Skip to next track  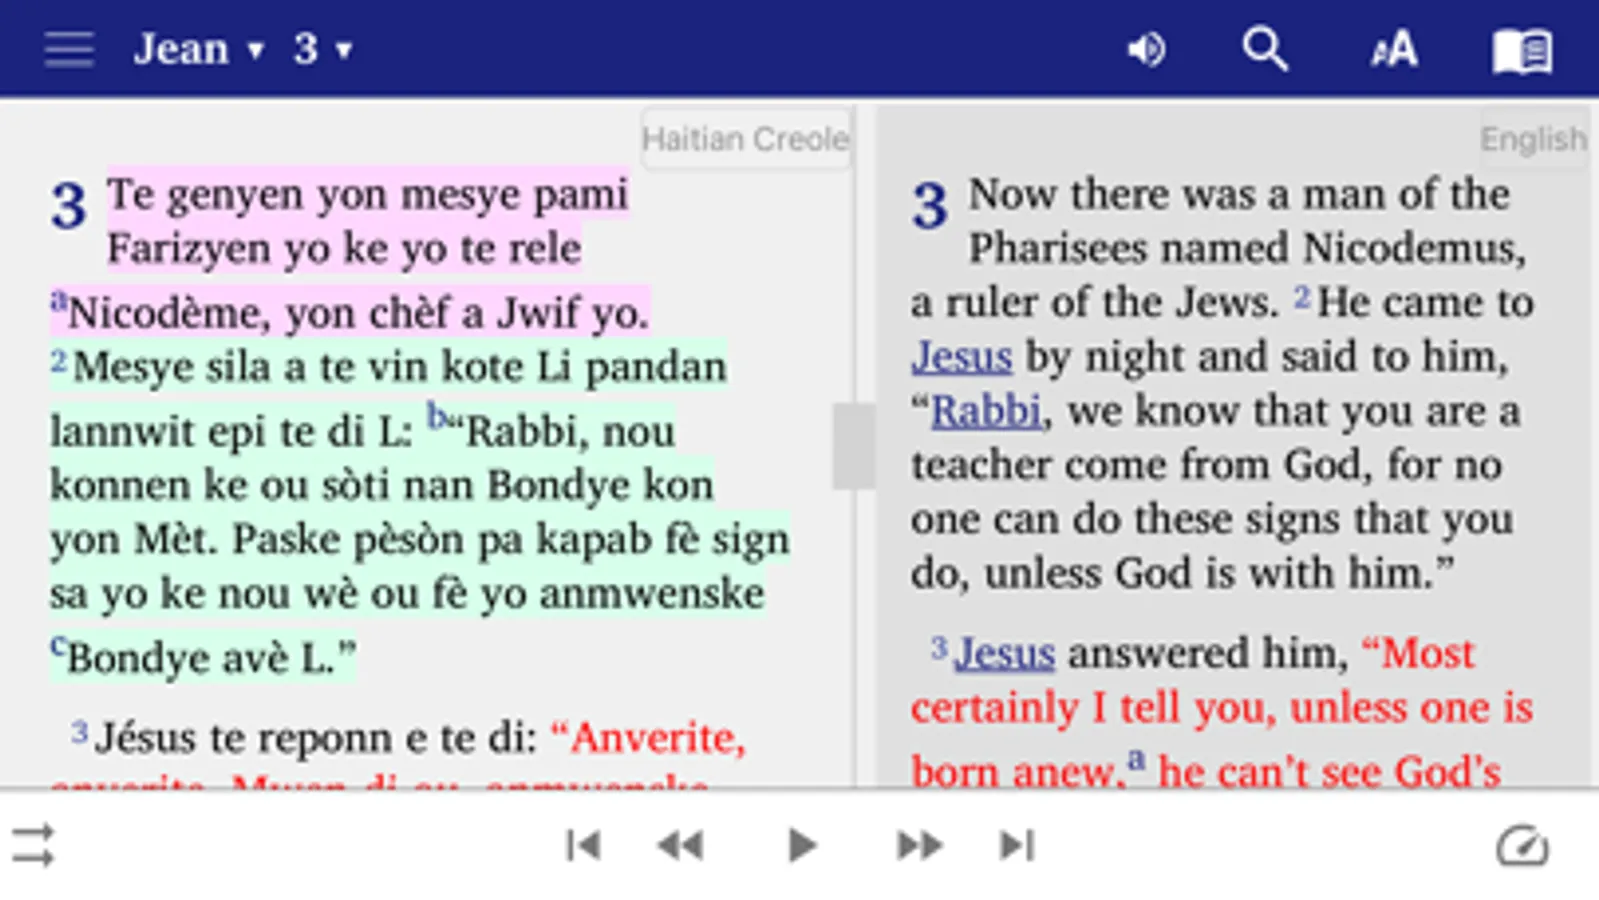[x=1017, y=846]
